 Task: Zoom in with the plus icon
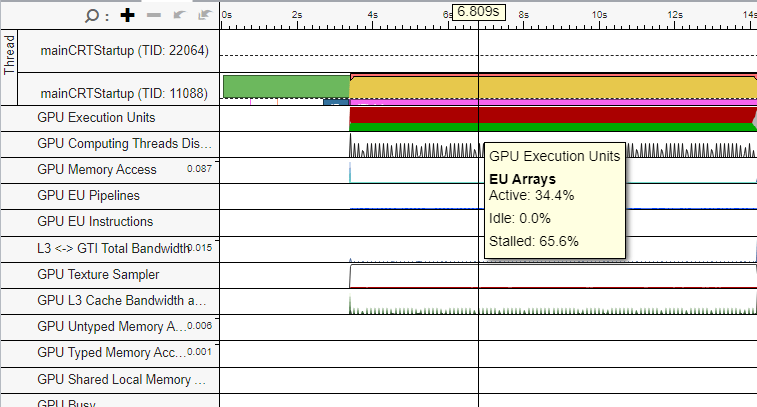127,15
